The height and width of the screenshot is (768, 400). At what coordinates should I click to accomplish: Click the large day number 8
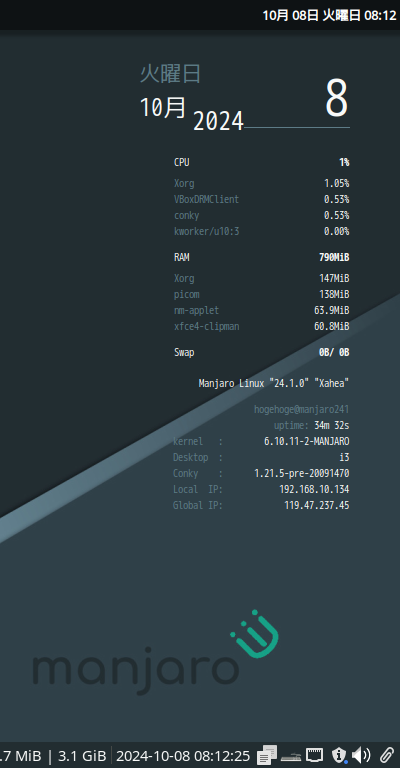coord(337,99)
